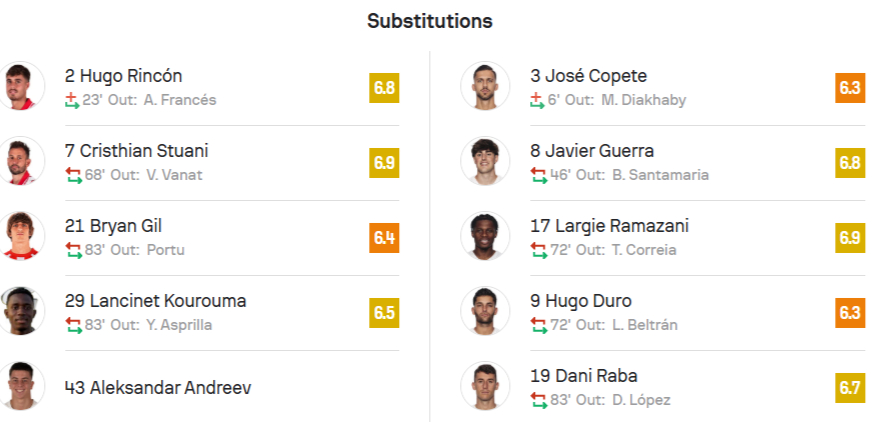The width and height of the screenshot is (876, 422).
Task: Click Hugo Rincón's 6.8 rating badge
Action: point(384,87)
